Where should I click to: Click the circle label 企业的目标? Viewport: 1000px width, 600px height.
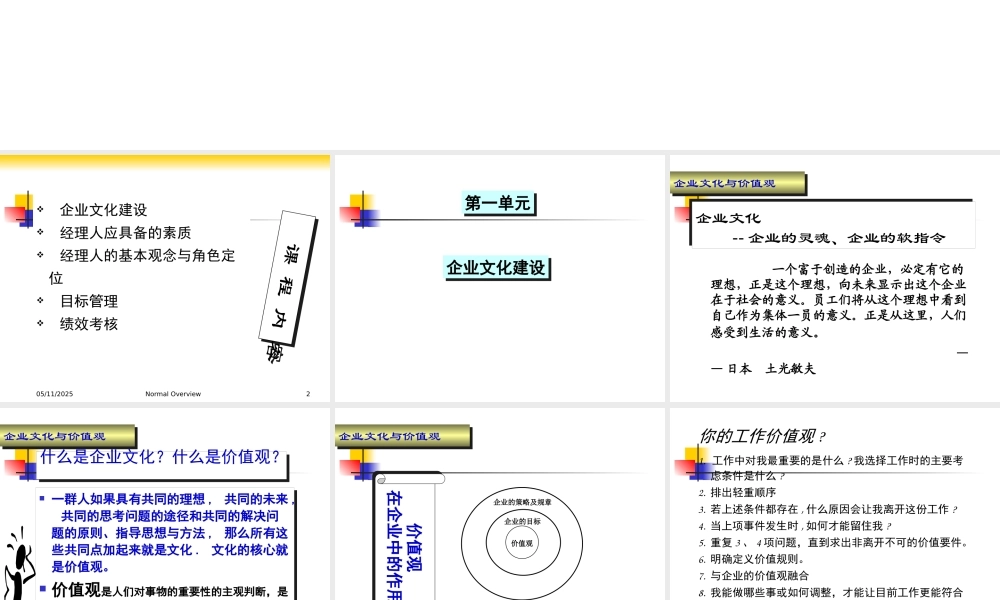click(x=522, y=521)
